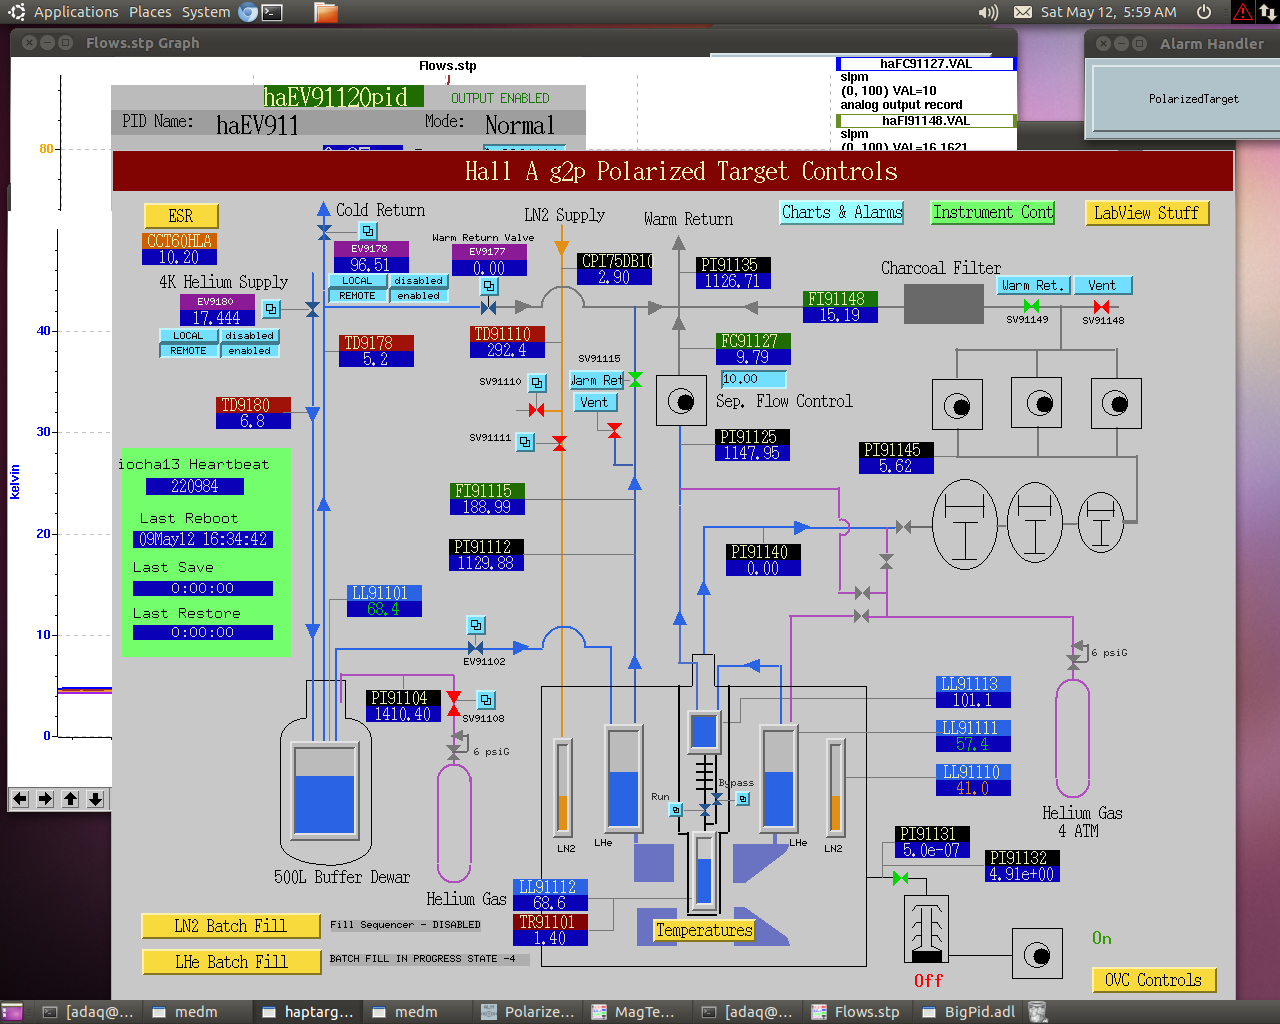Switch to the Flows.stp taskbar window
The image size is (1280, 1024).
click(856, 1012)
